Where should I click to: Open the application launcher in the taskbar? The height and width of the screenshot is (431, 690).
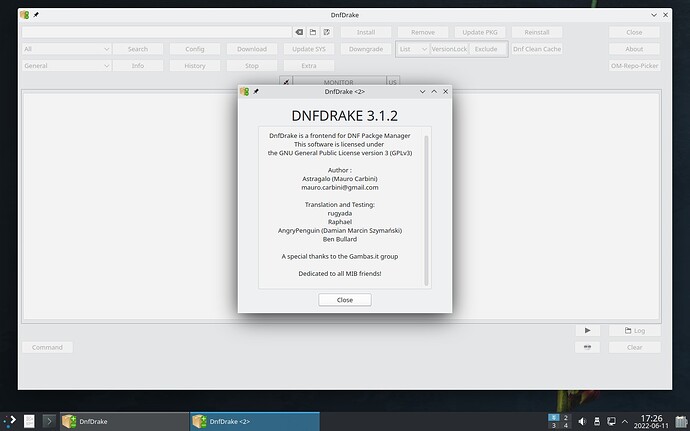click(10, 421)
